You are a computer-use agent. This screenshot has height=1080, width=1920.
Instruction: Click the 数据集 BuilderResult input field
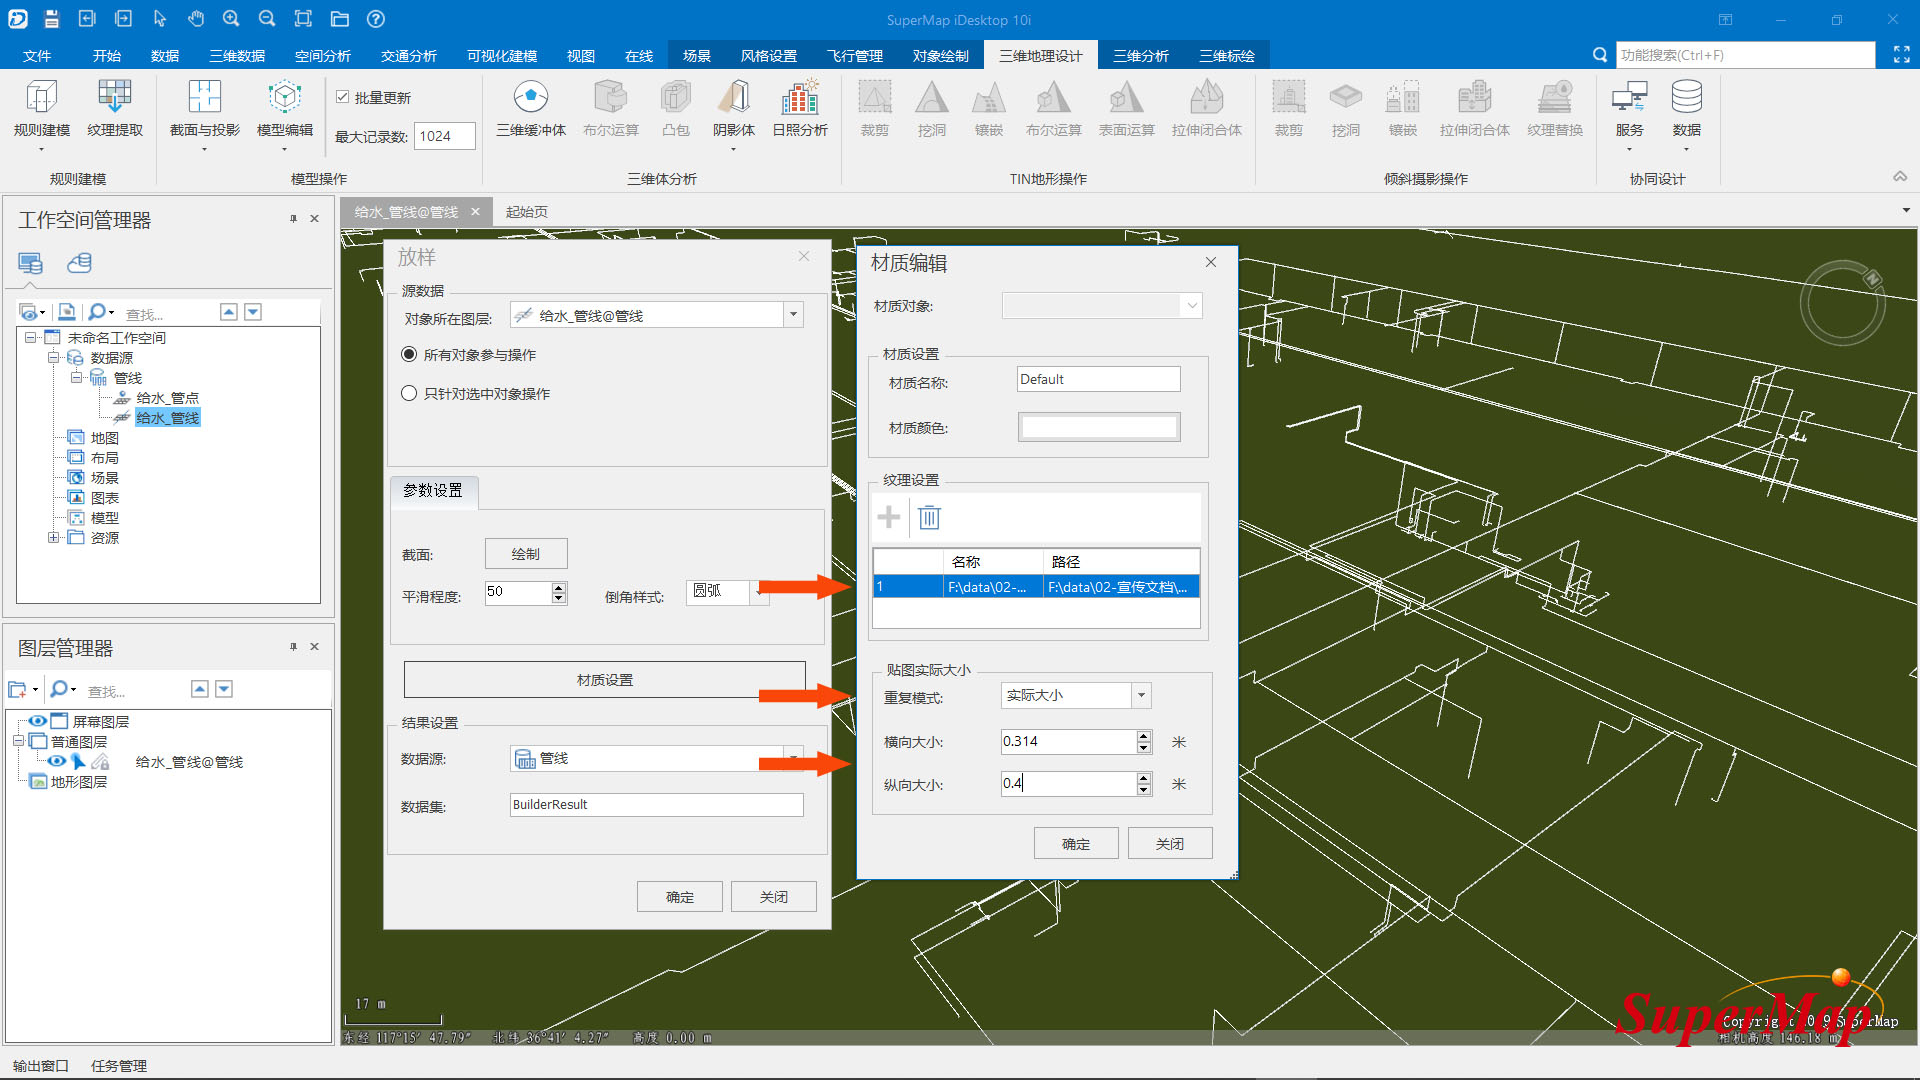point(656,805)
